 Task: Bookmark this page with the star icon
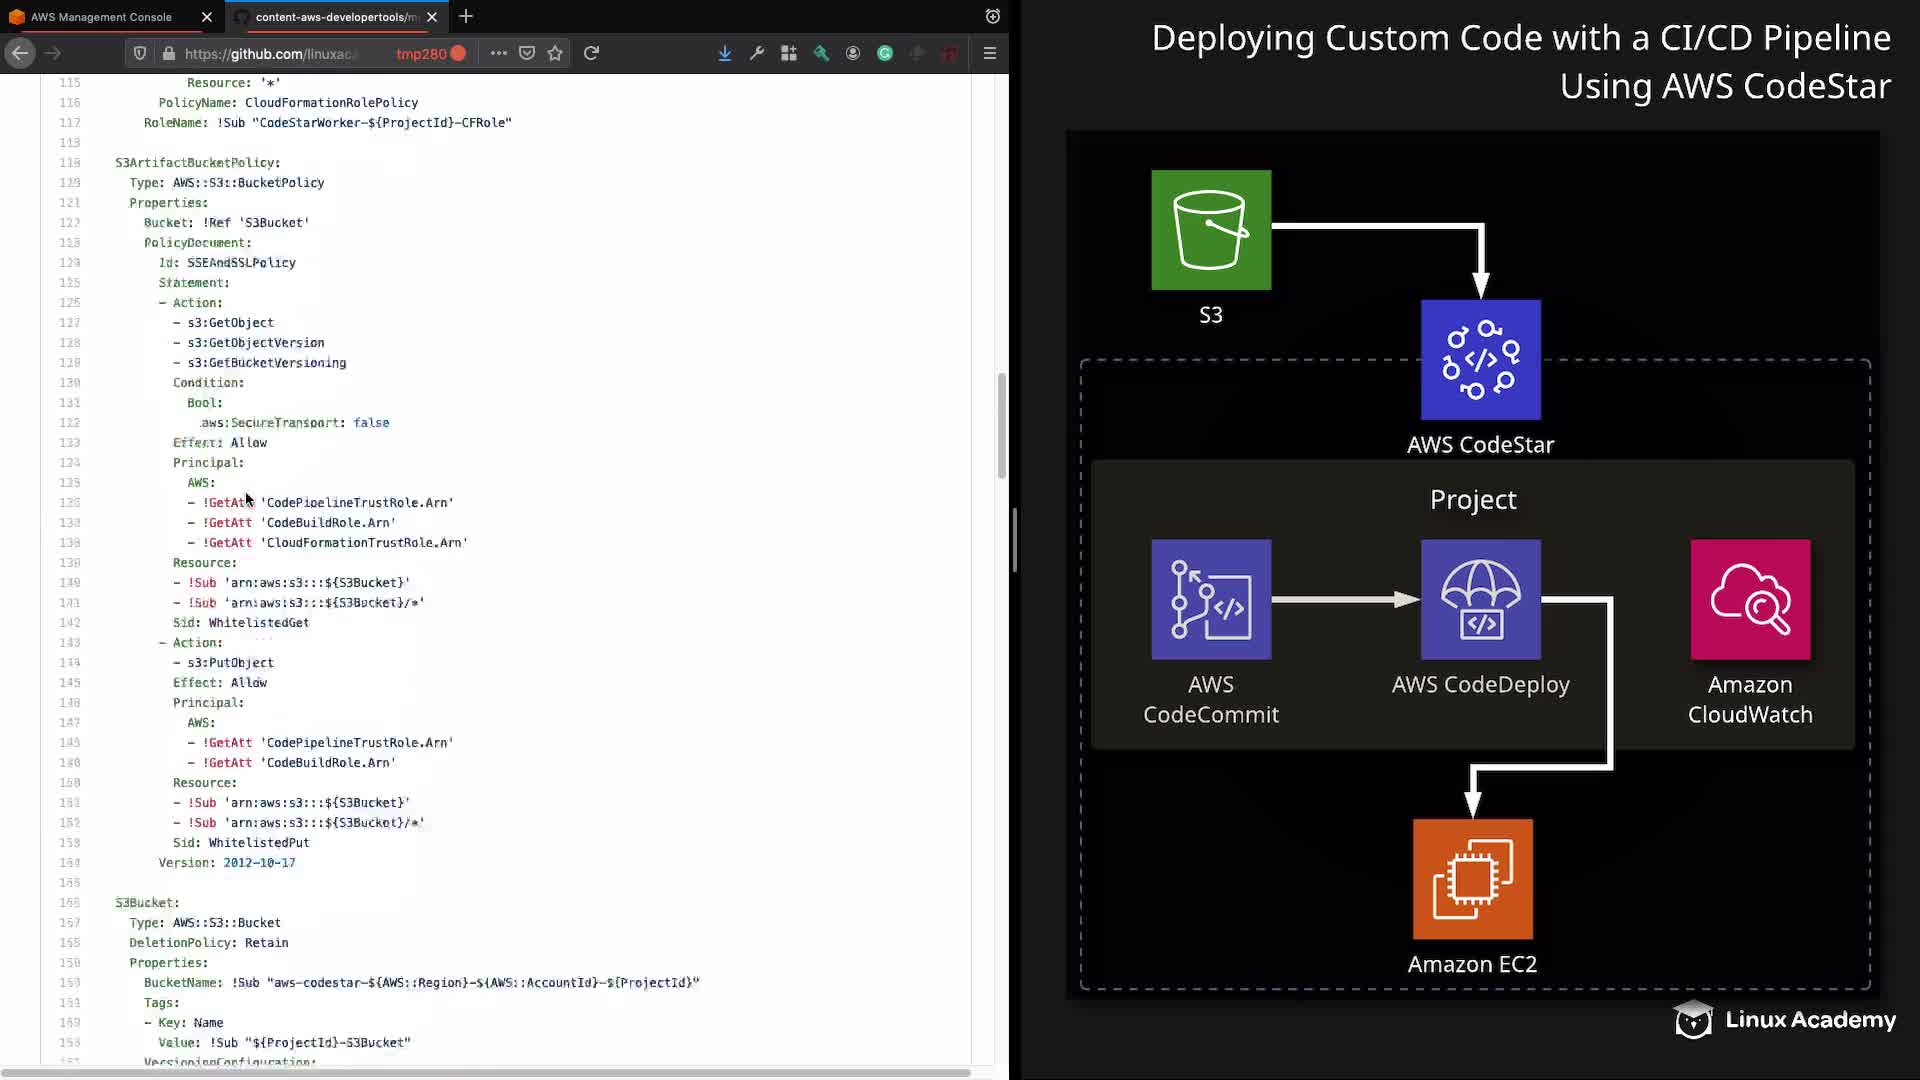coord(555,53)
